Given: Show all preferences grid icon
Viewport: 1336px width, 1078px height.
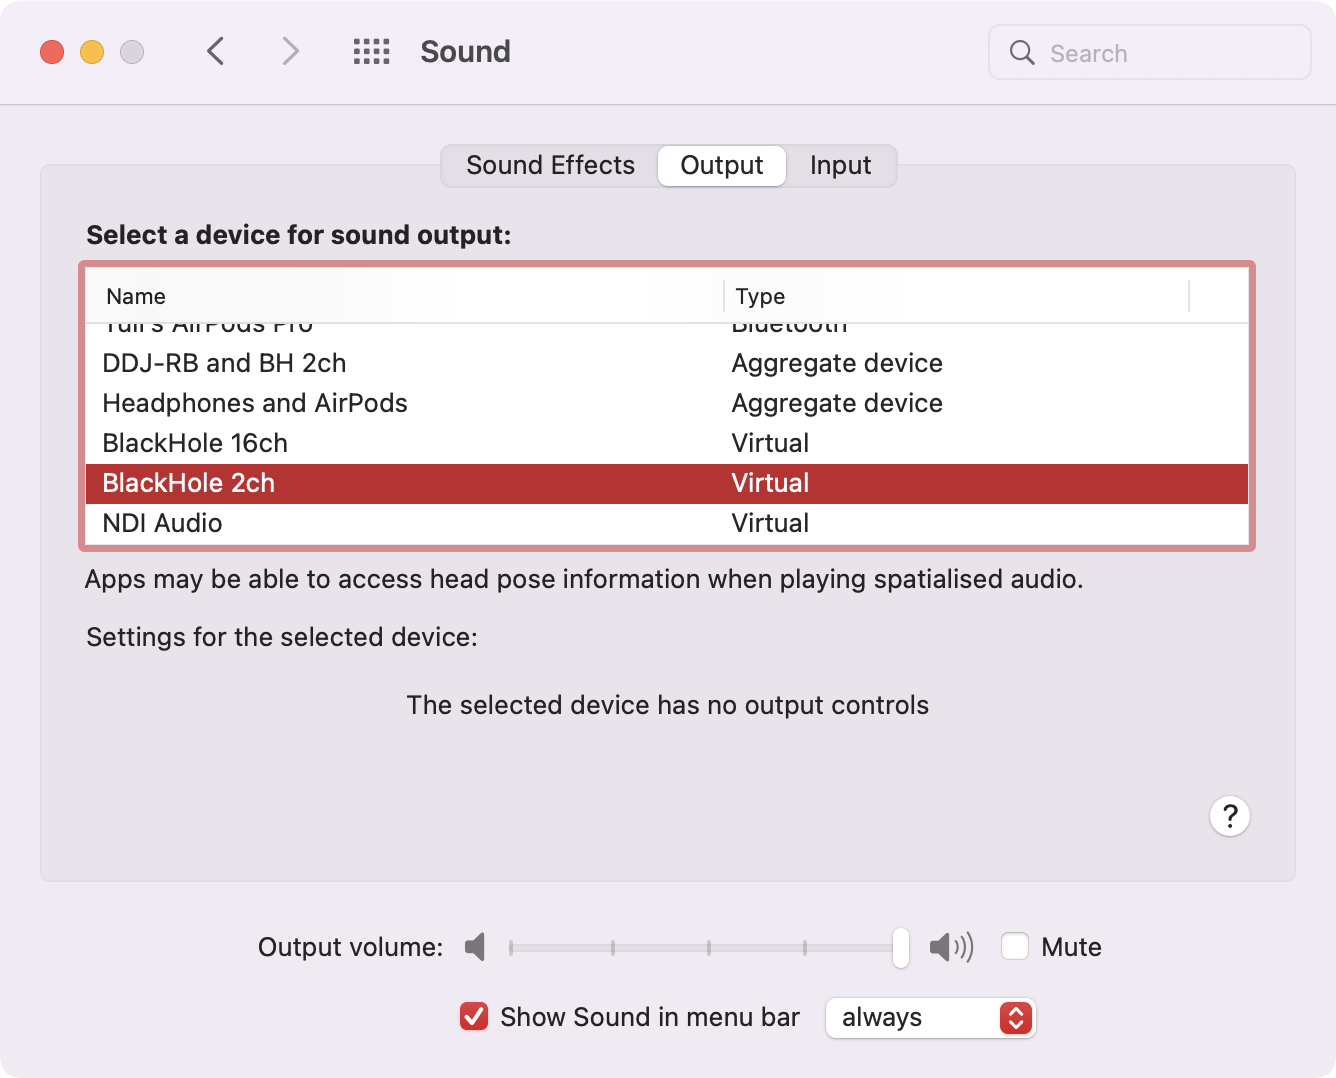Looking at the screenshot, I should click(x=371, y=51).
